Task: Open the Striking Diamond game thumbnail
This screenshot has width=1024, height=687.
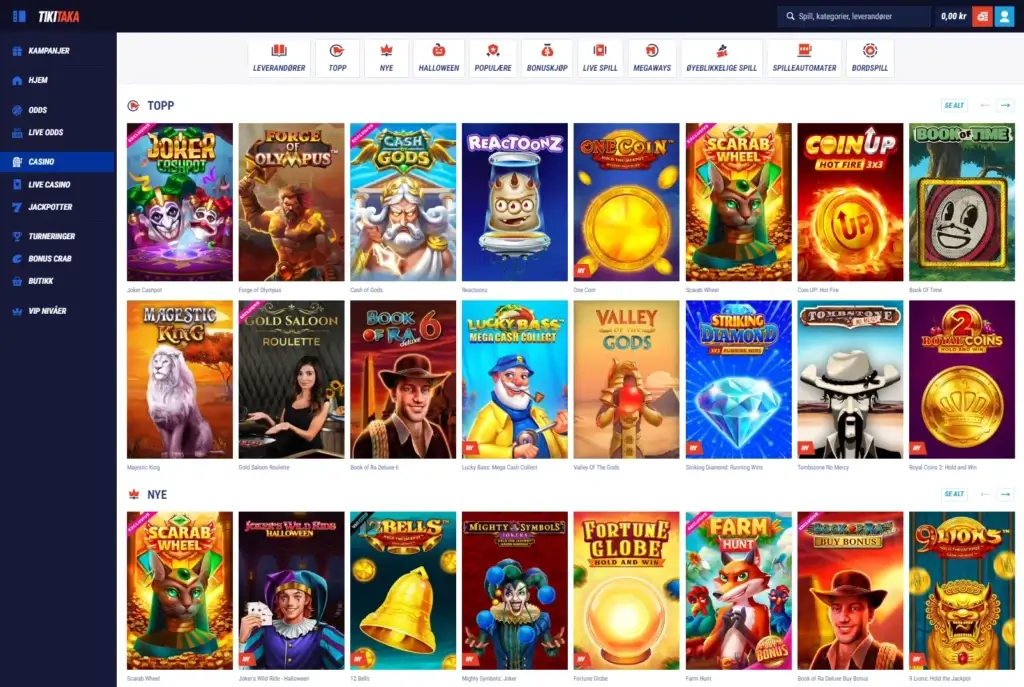Action: 739,379
